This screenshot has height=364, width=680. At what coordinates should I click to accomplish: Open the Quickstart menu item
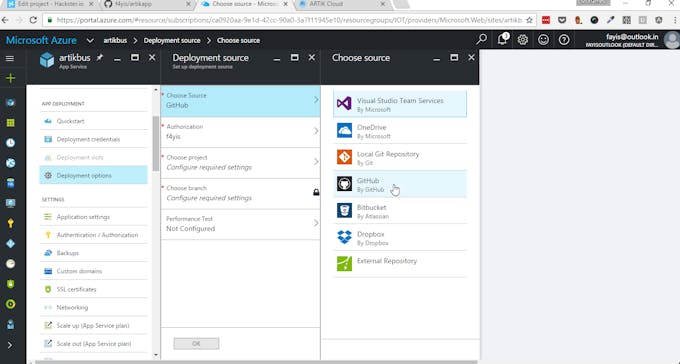(93, 121)
